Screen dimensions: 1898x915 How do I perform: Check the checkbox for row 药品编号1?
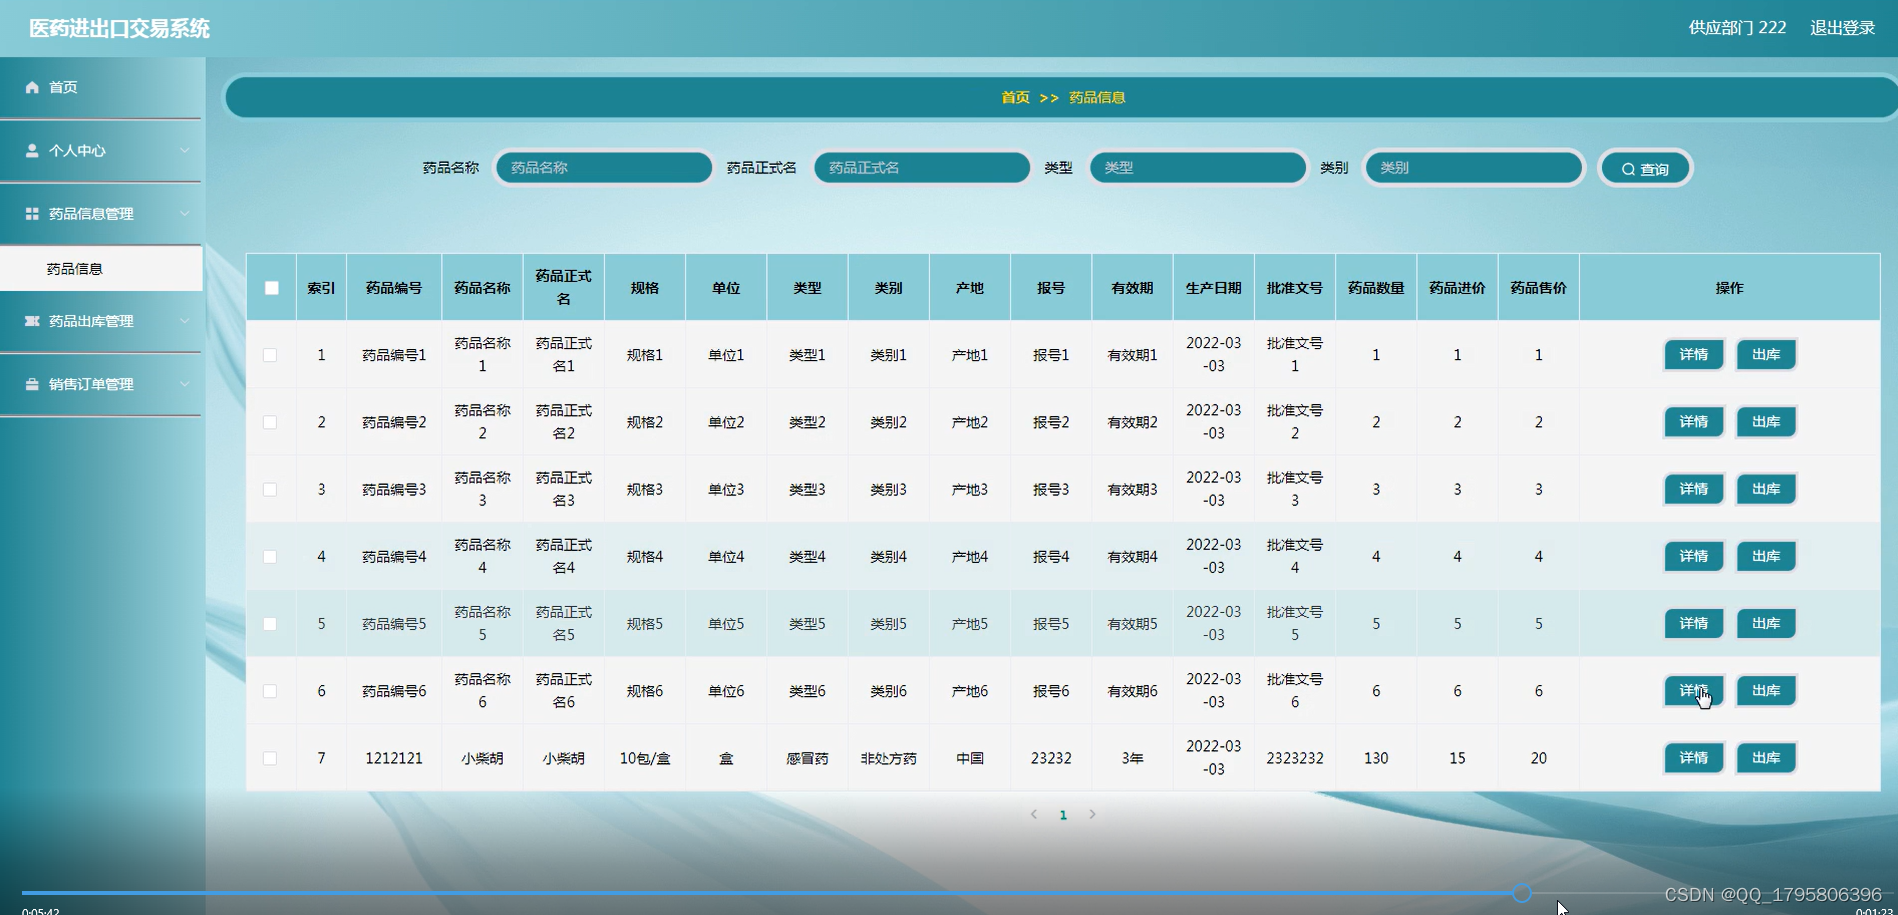click(x=270, y=355)
